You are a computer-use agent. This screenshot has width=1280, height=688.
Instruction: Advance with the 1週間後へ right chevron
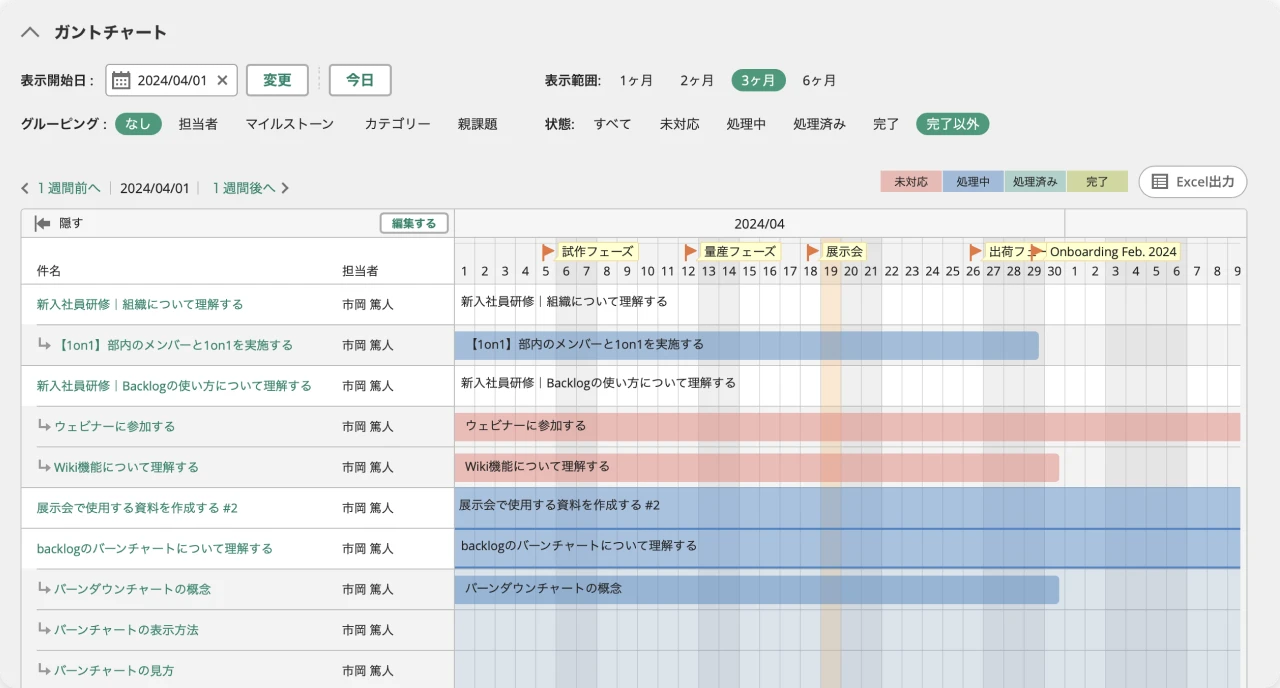(x=285, y=188)
